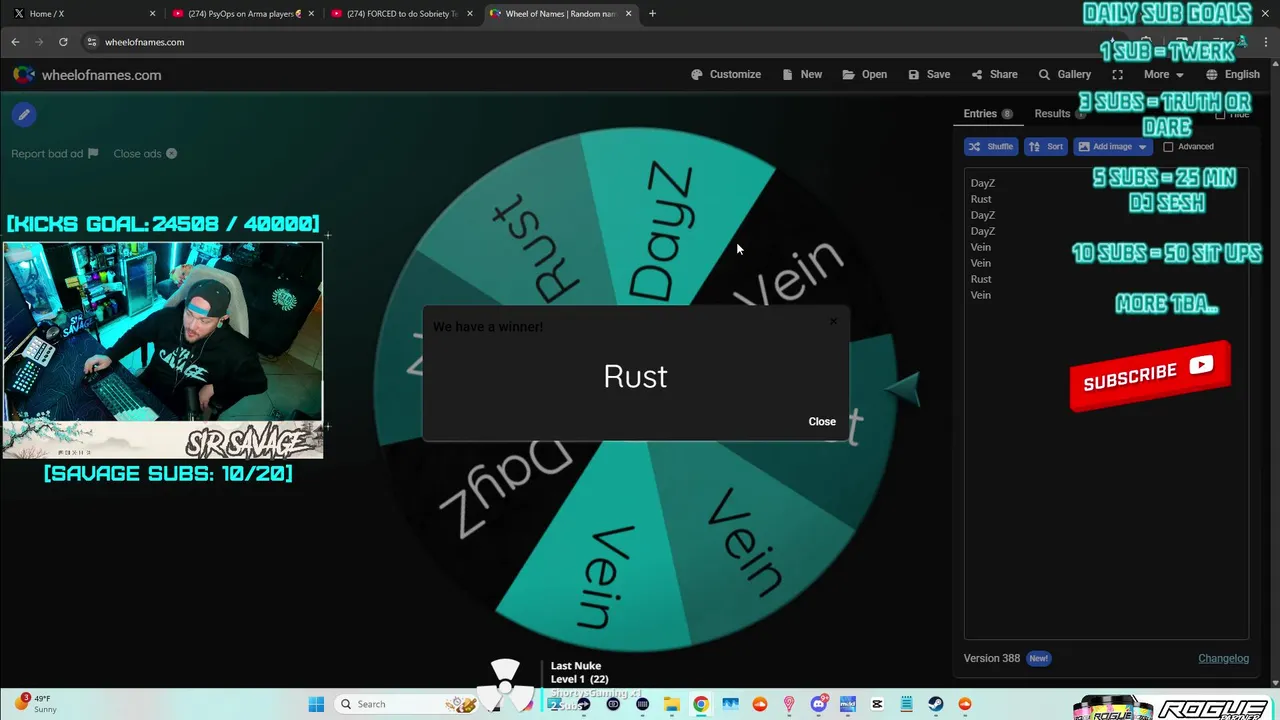
Task: Sort the entries alphabetically
Action: point(1046,147)
